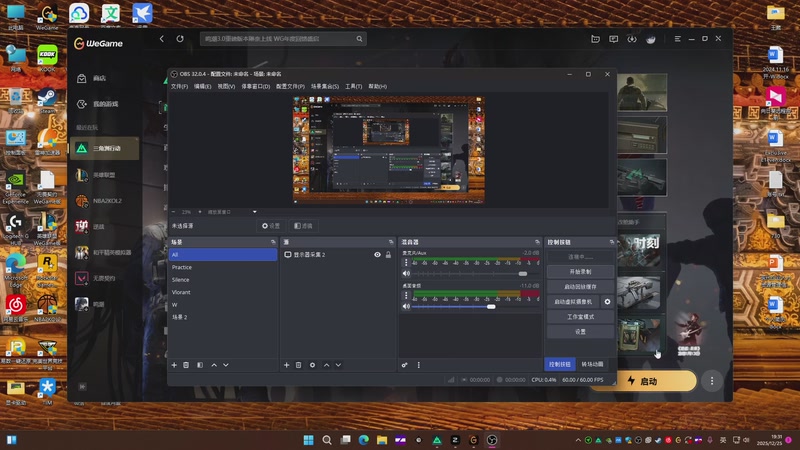Switch to the Controls tab at bottom right
Screen dimensions: 800x450
click(x=560, y=364)
